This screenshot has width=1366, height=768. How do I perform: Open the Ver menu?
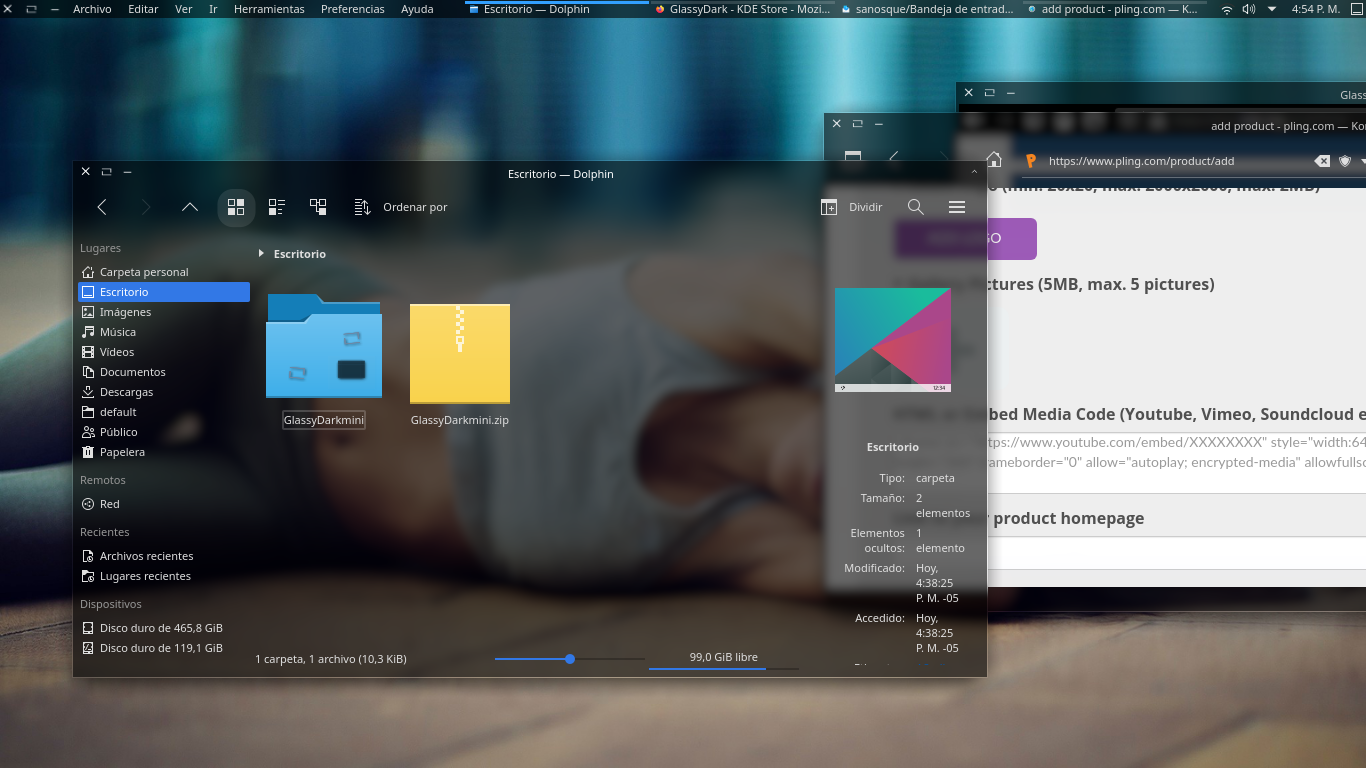(184, 9)
